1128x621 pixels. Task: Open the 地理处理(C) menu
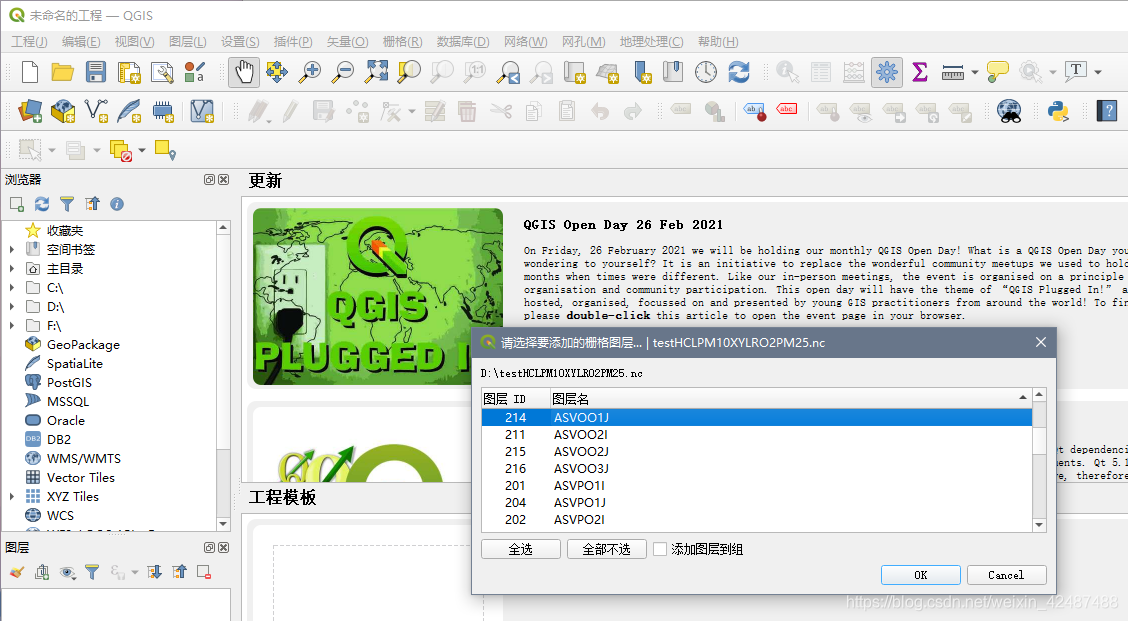coord(651,42)
